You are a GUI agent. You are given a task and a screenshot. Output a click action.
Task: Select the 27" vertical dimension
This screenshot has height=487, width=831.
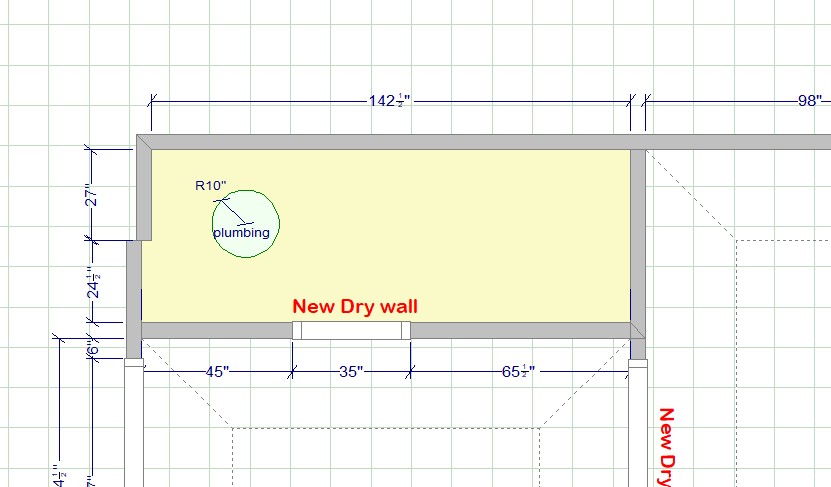[x=91, y=195]
